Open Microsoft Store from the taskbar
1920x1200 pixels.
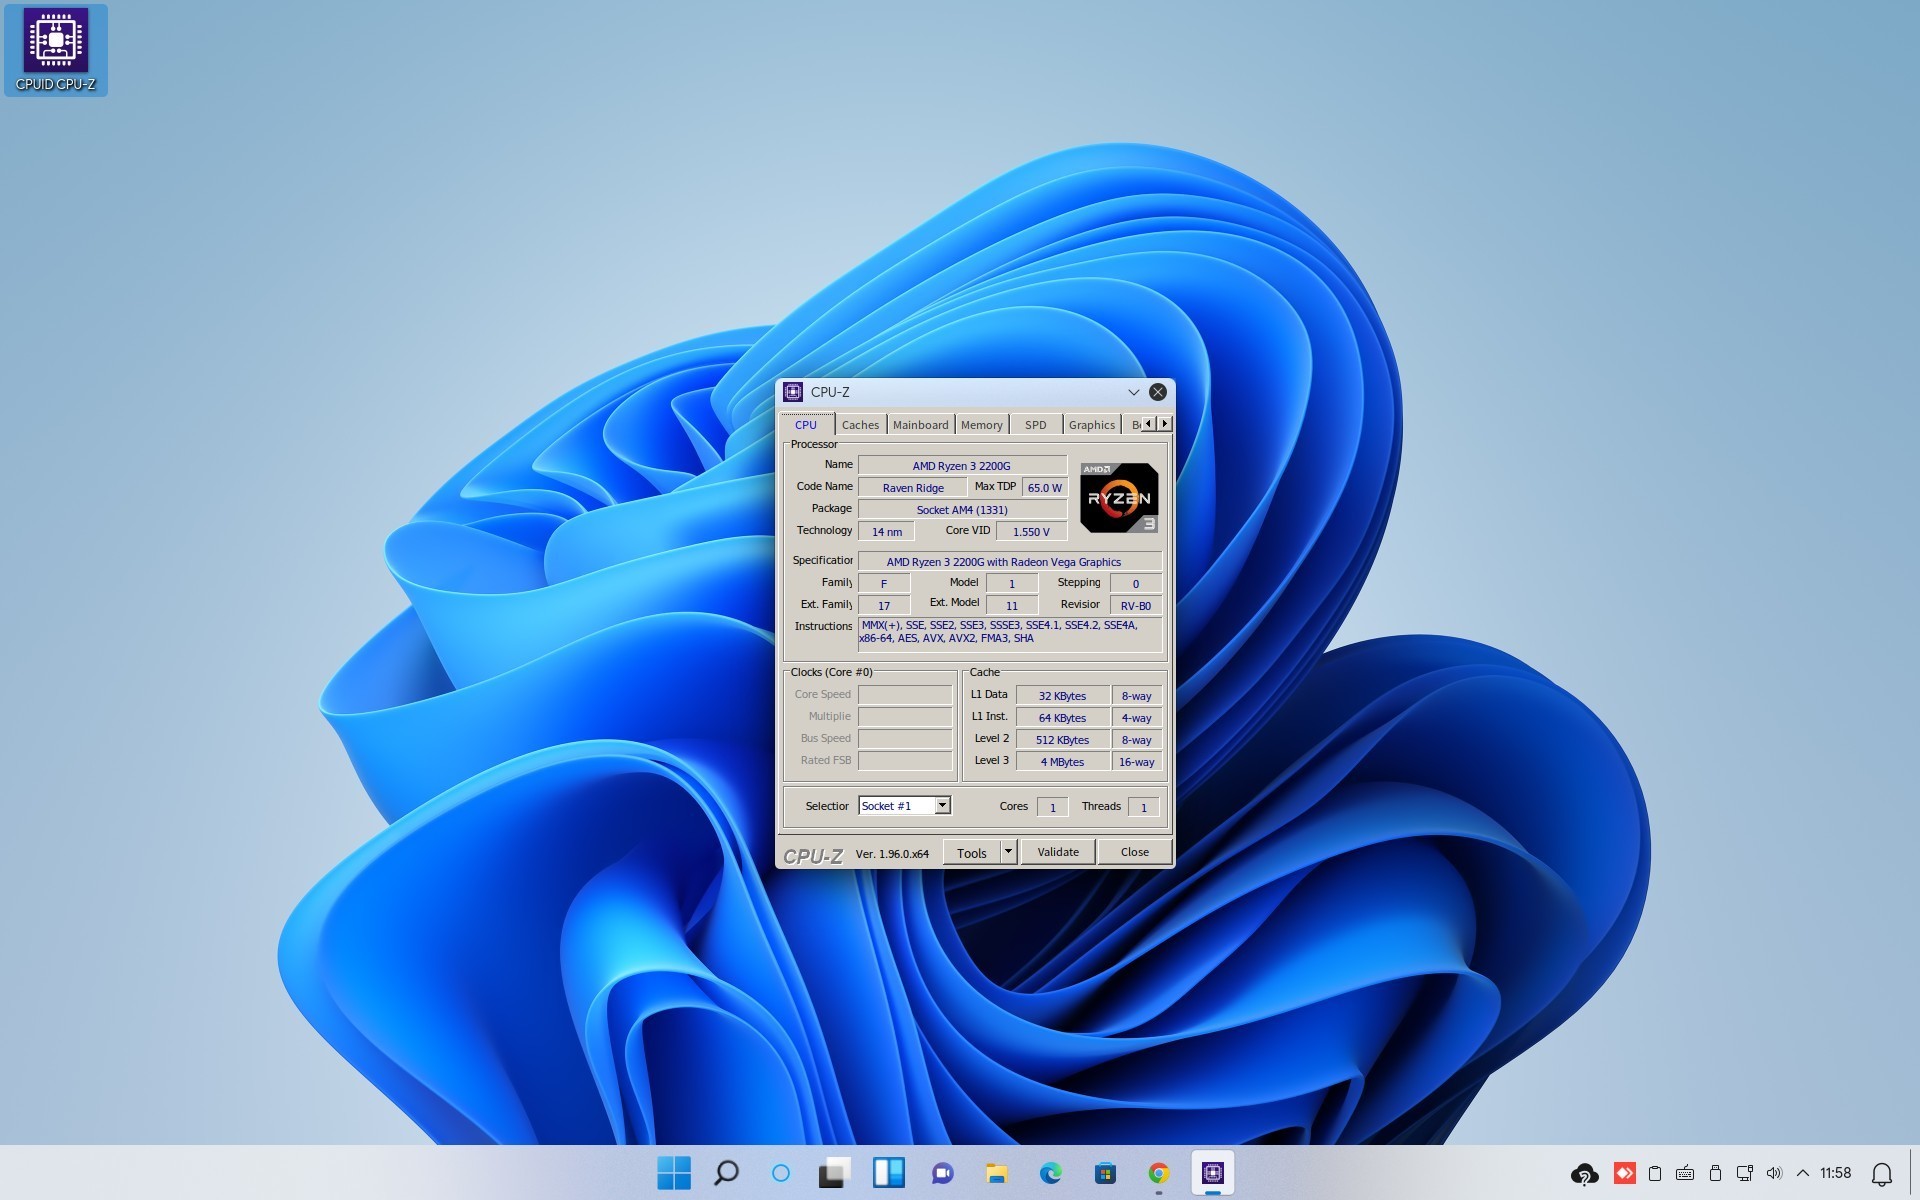[1104, 1173]
